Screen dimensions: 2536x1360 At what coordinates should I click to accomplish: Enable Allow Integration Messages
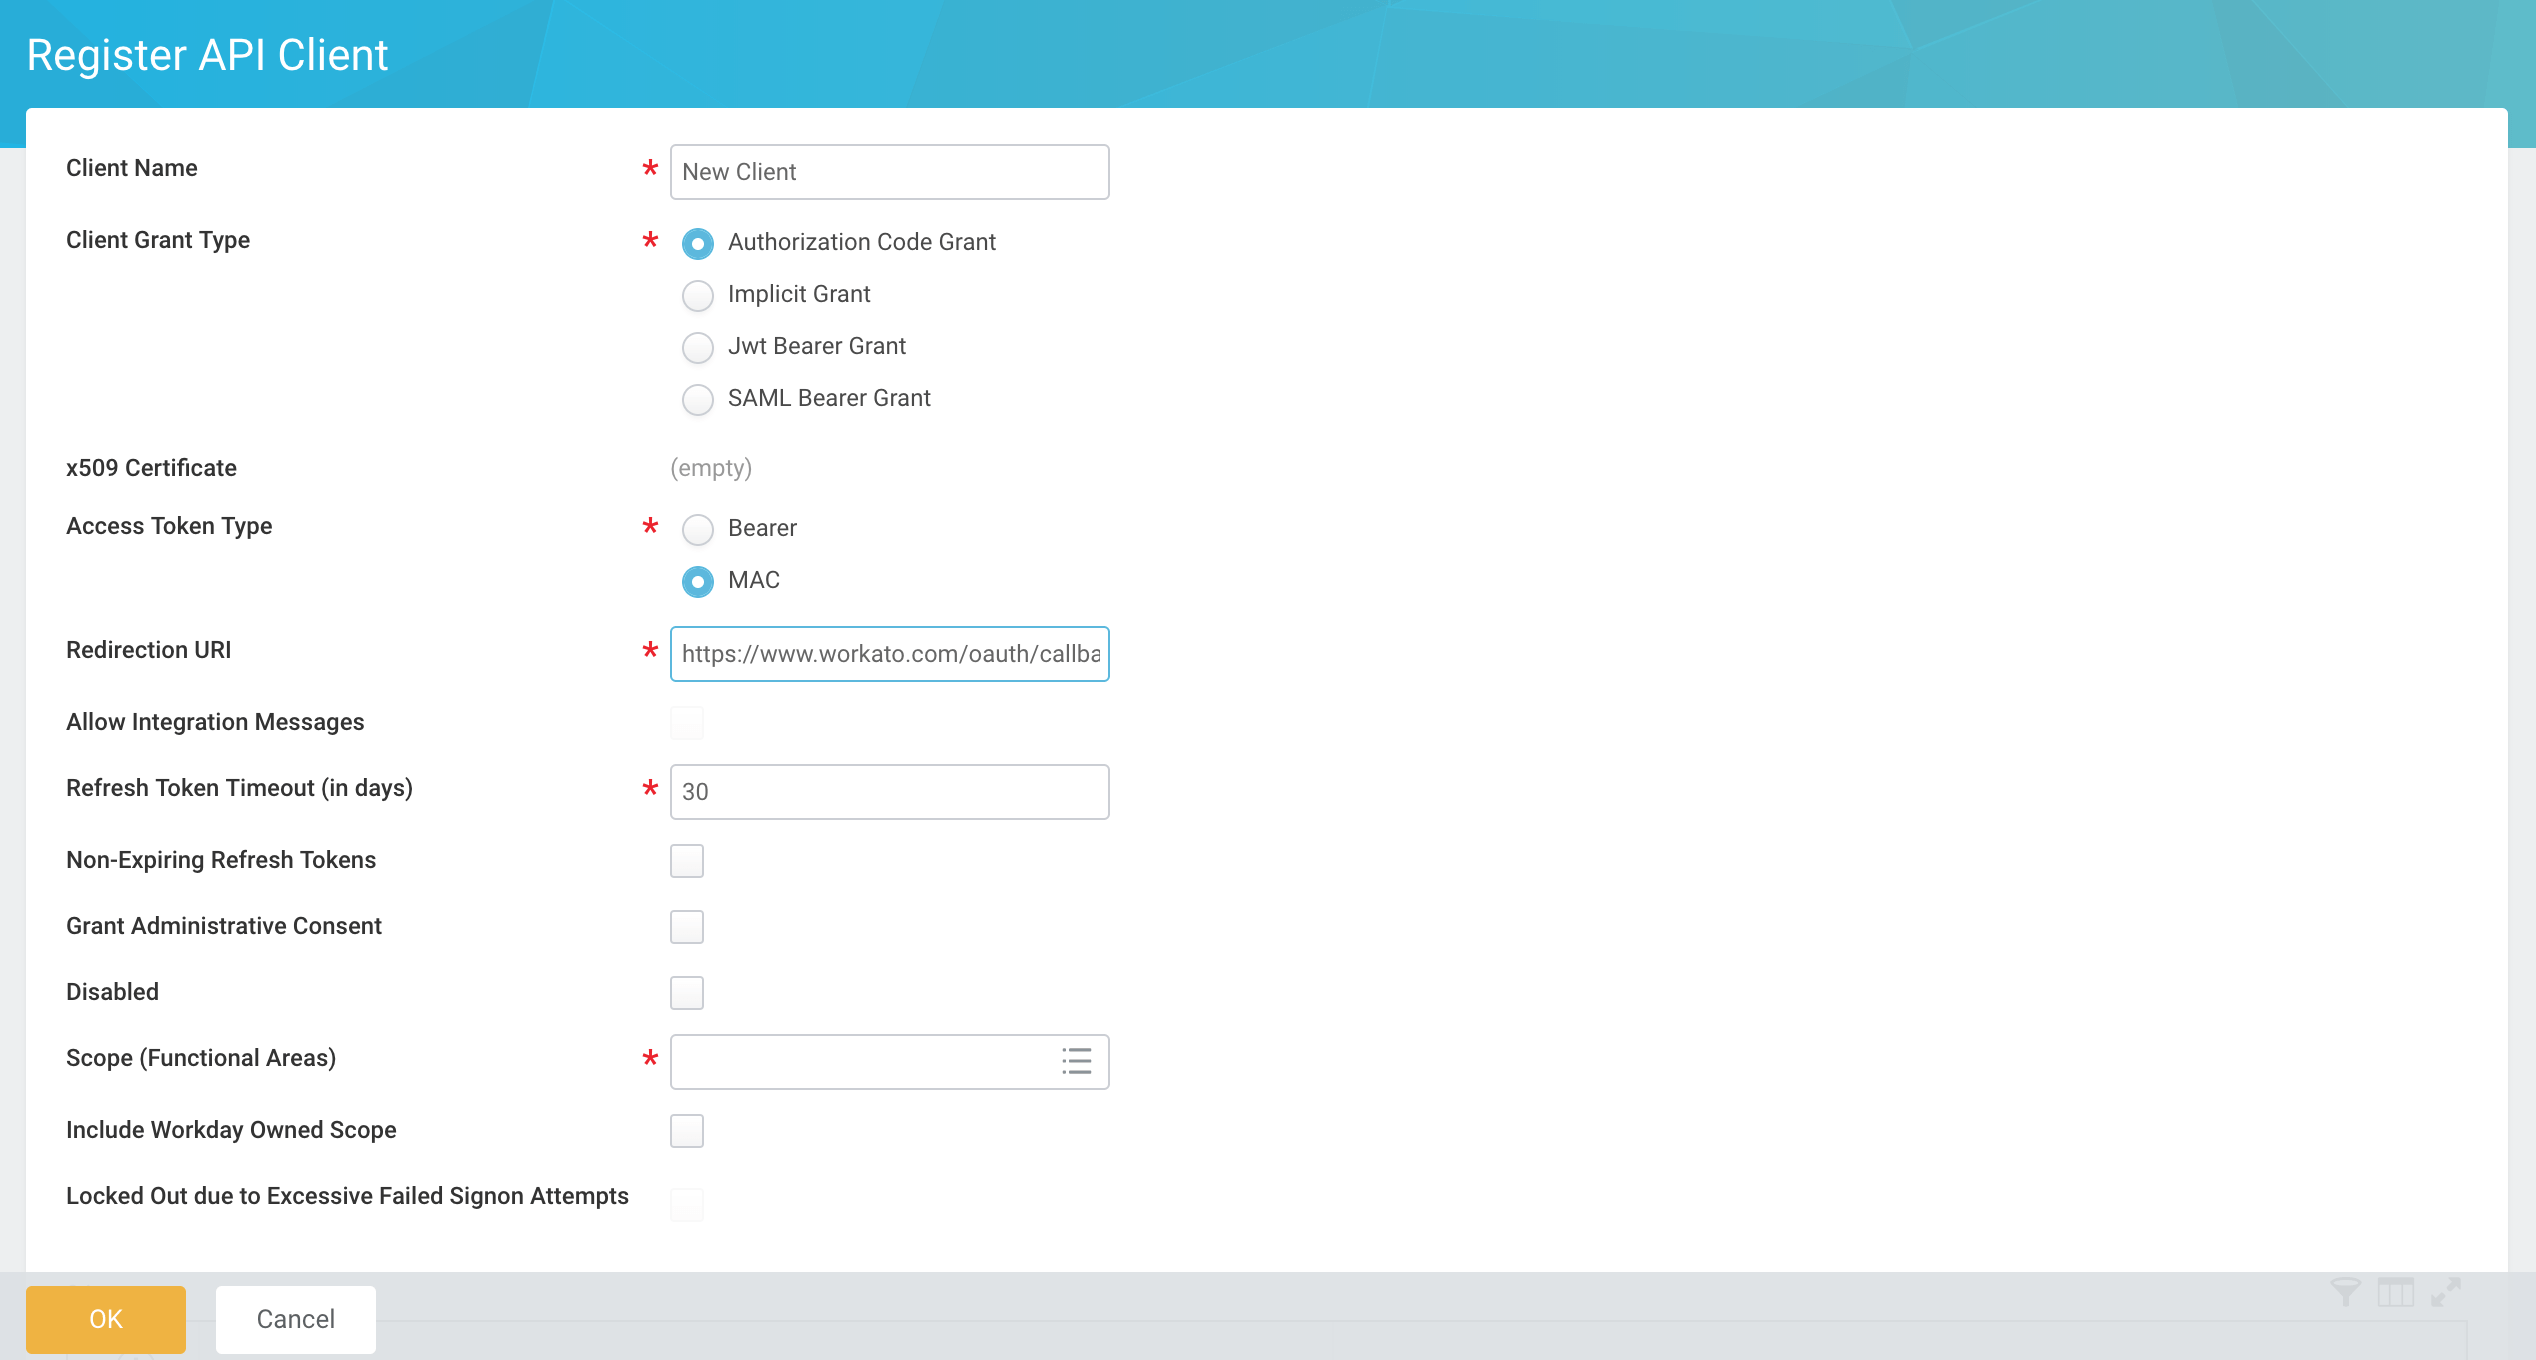tap(687, 722)
